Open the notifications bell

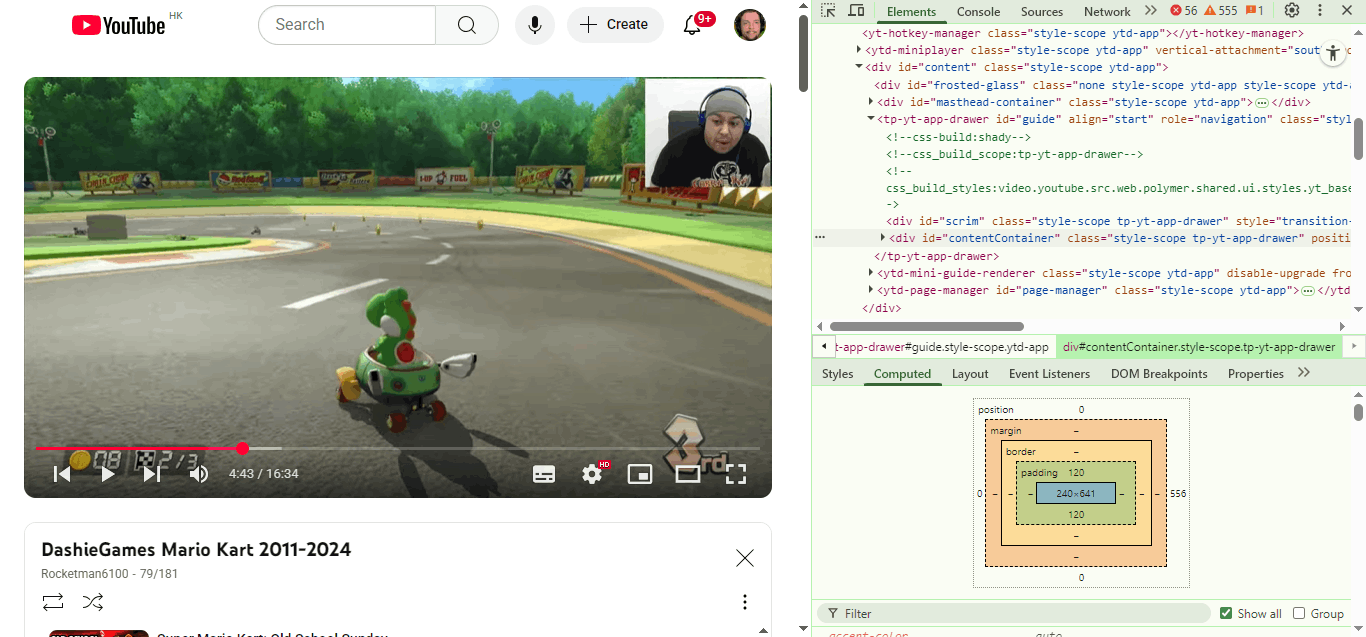[692, 25]
